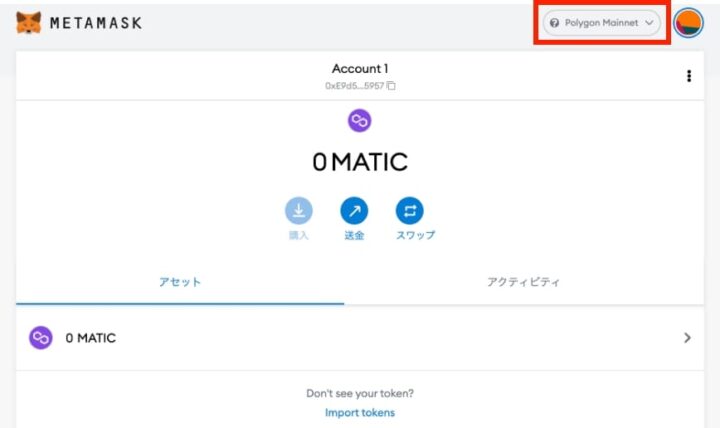Click the Account 1 name label
This screenshot has width=720, height=428.
coord(360,68)
